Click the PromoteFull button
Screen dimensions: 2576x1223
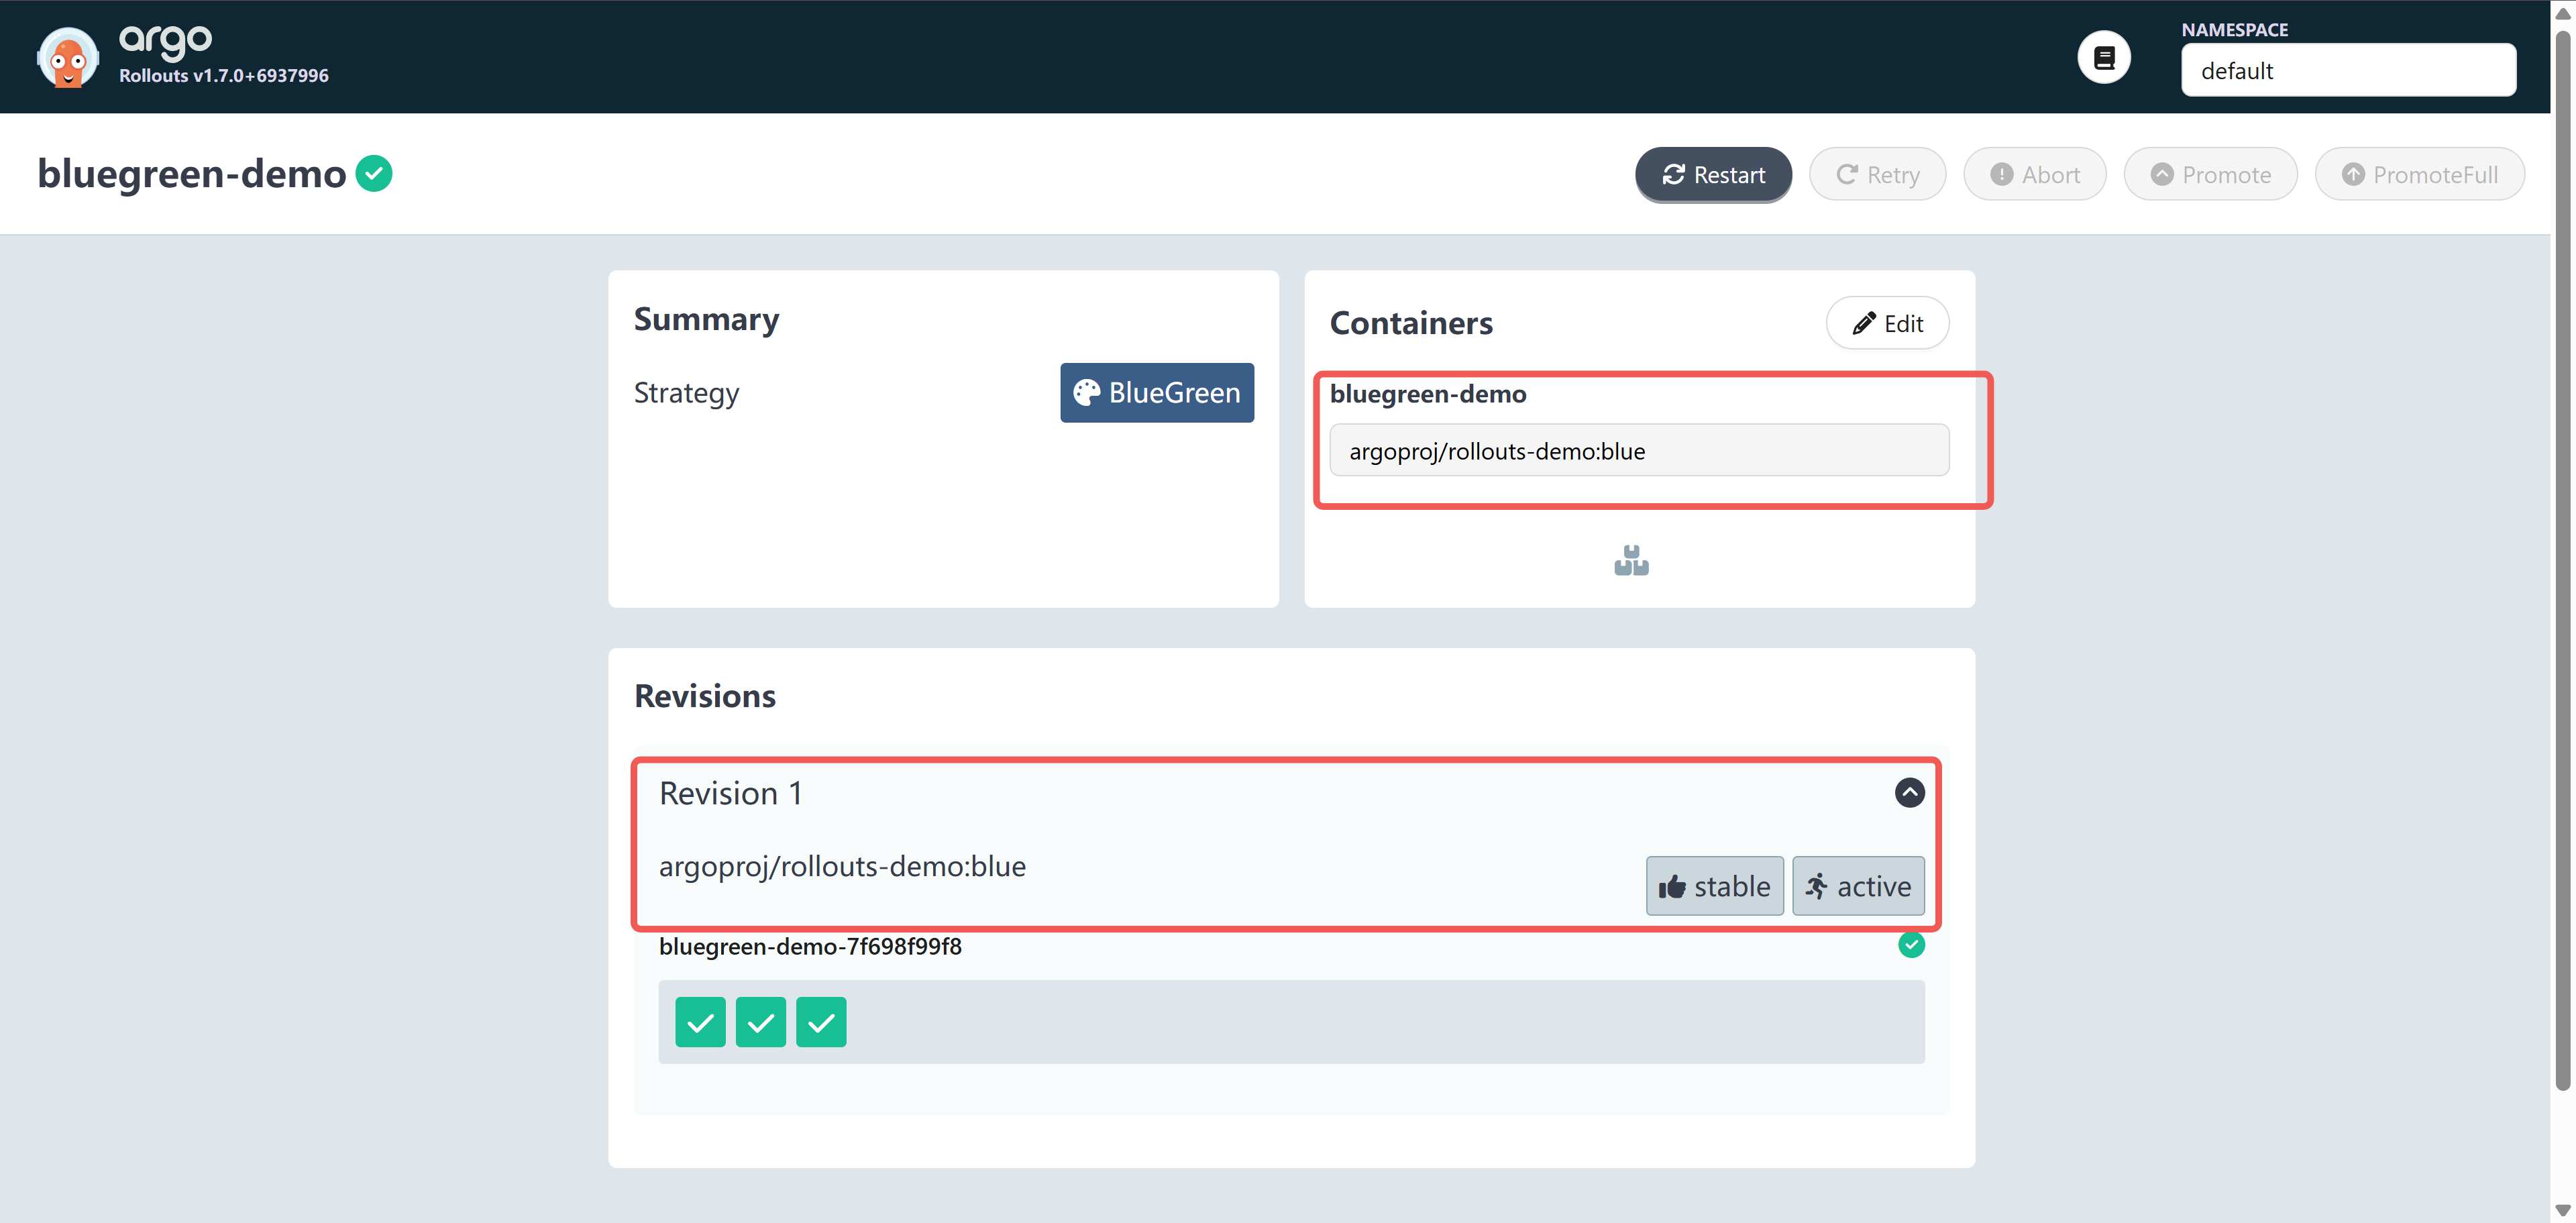point(2419,175)
